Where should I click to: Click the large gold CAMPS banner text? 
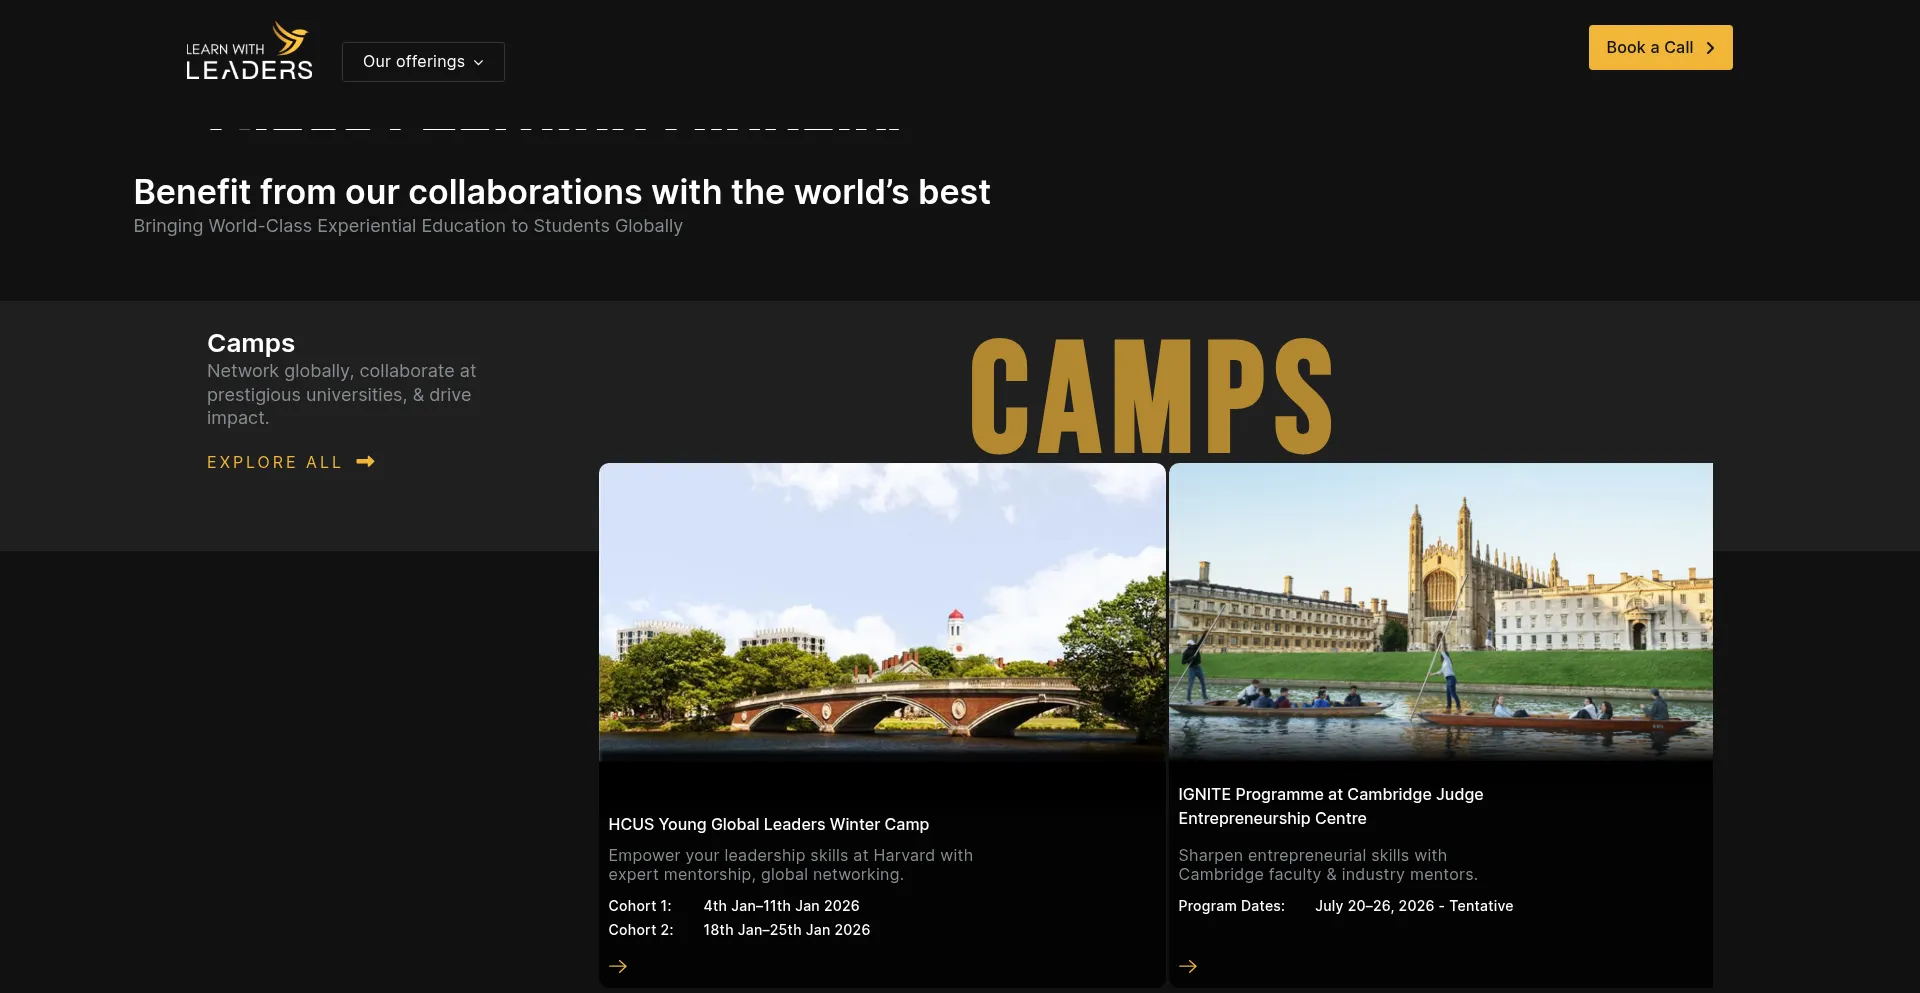click(1151, 396)
